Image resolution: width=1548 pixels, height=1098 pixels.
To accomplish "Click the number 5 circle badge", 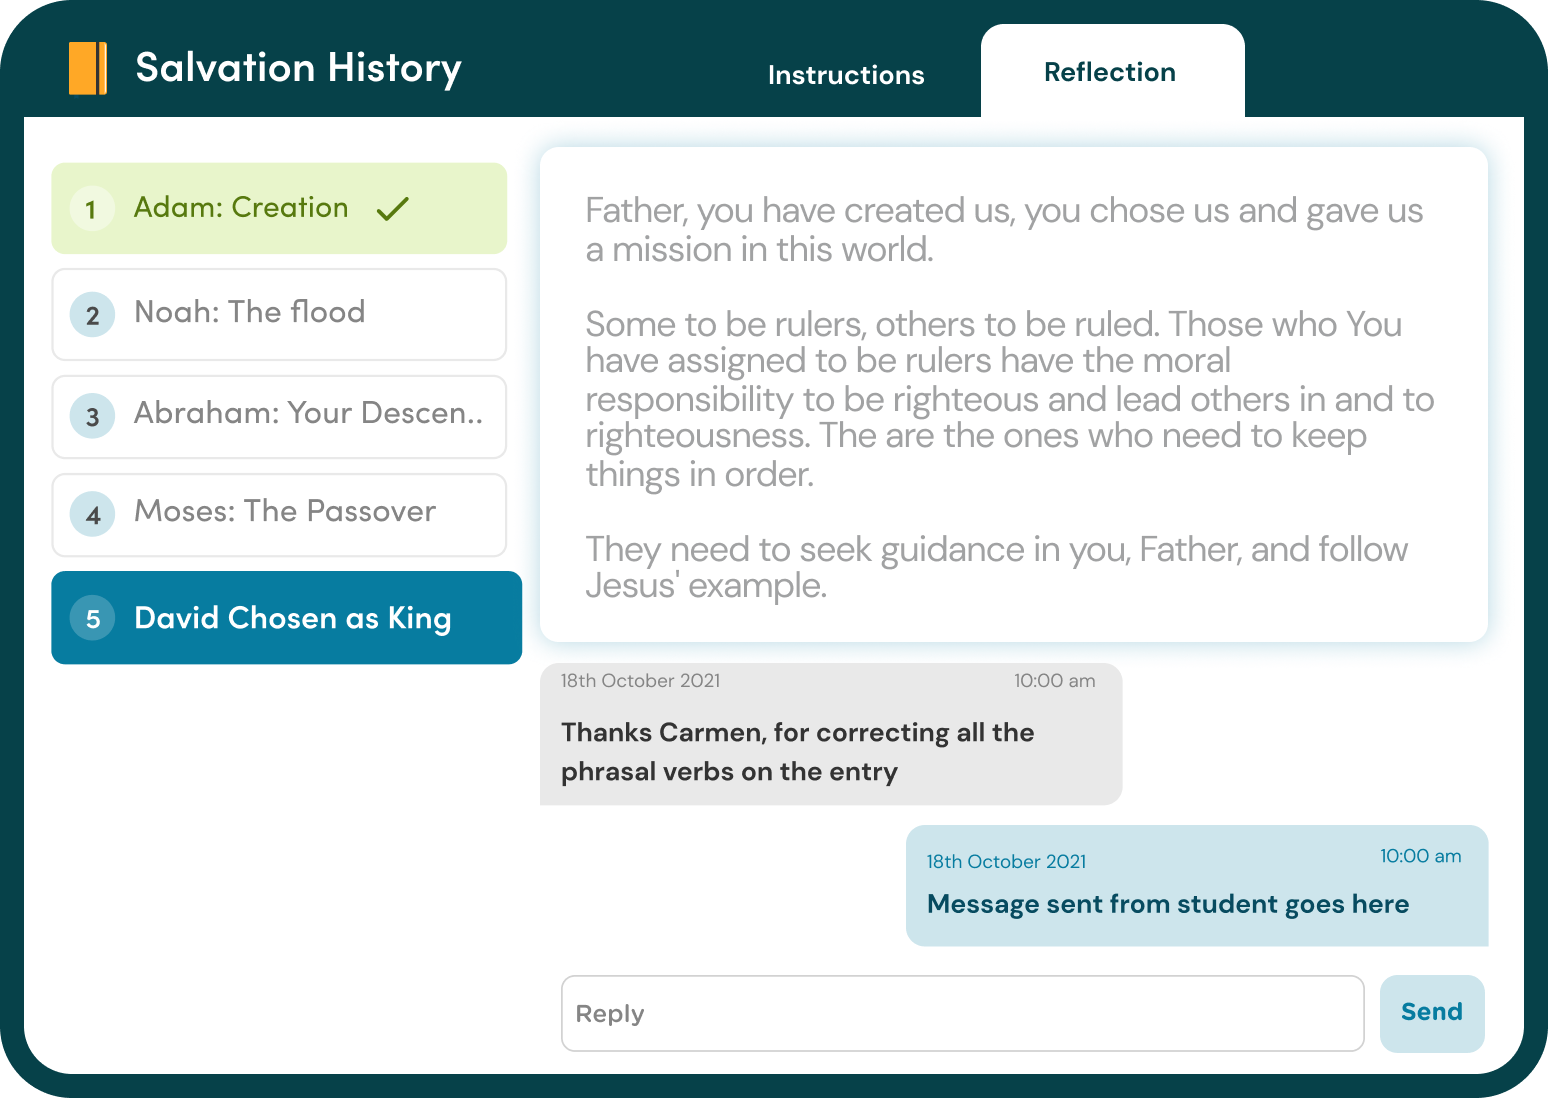I will pyautogui.click(x=92, y=618).
